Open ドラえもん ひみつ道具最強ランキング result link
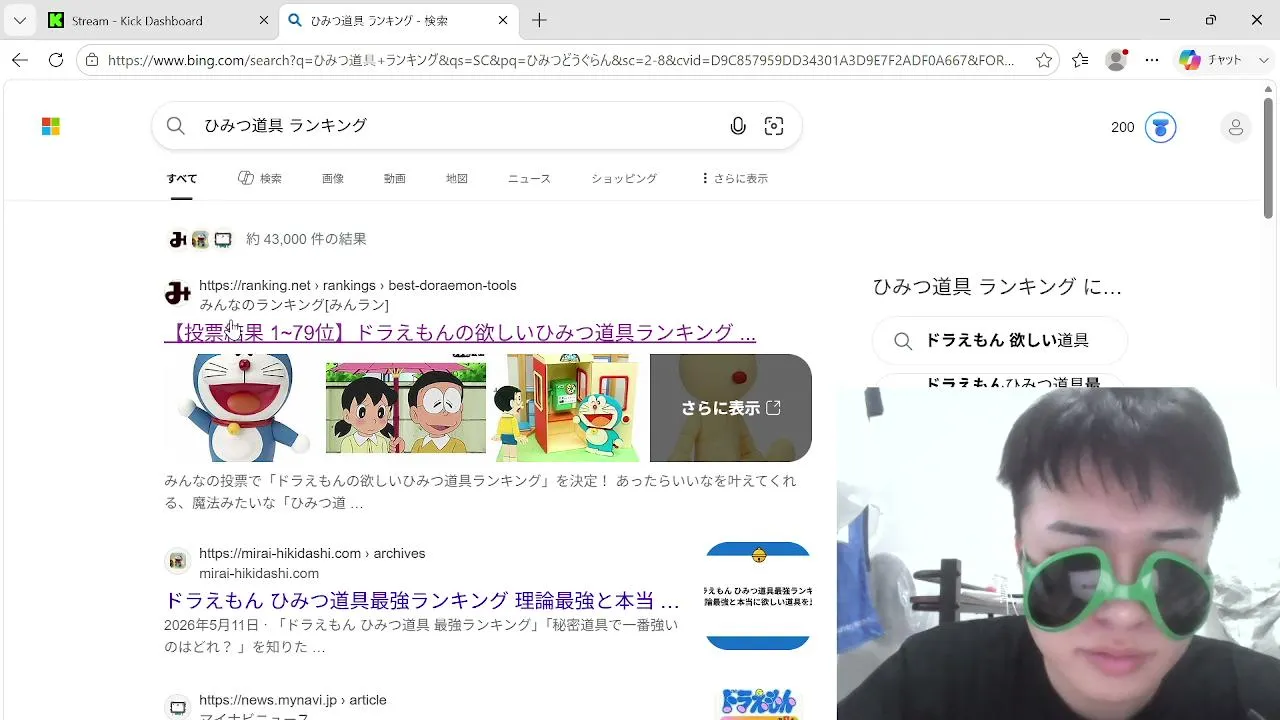The width and height of the screenshot is (1280, 720). (422, 601)
